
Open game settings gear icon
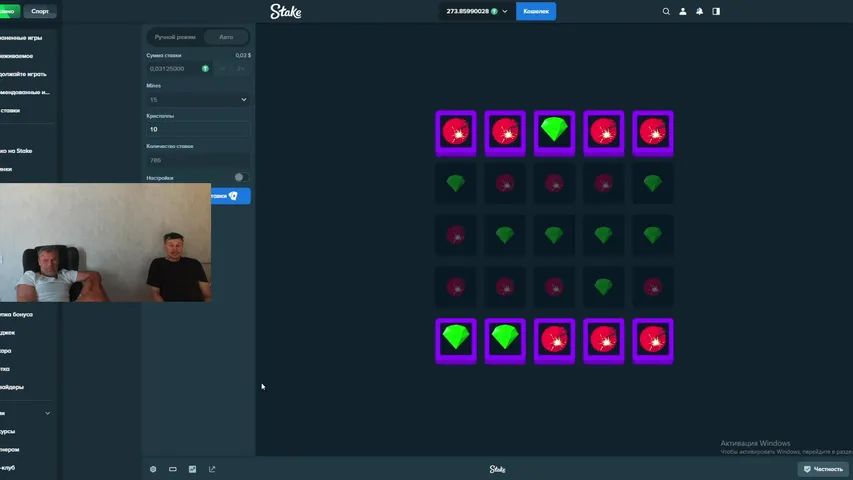[x=153, y=469]
